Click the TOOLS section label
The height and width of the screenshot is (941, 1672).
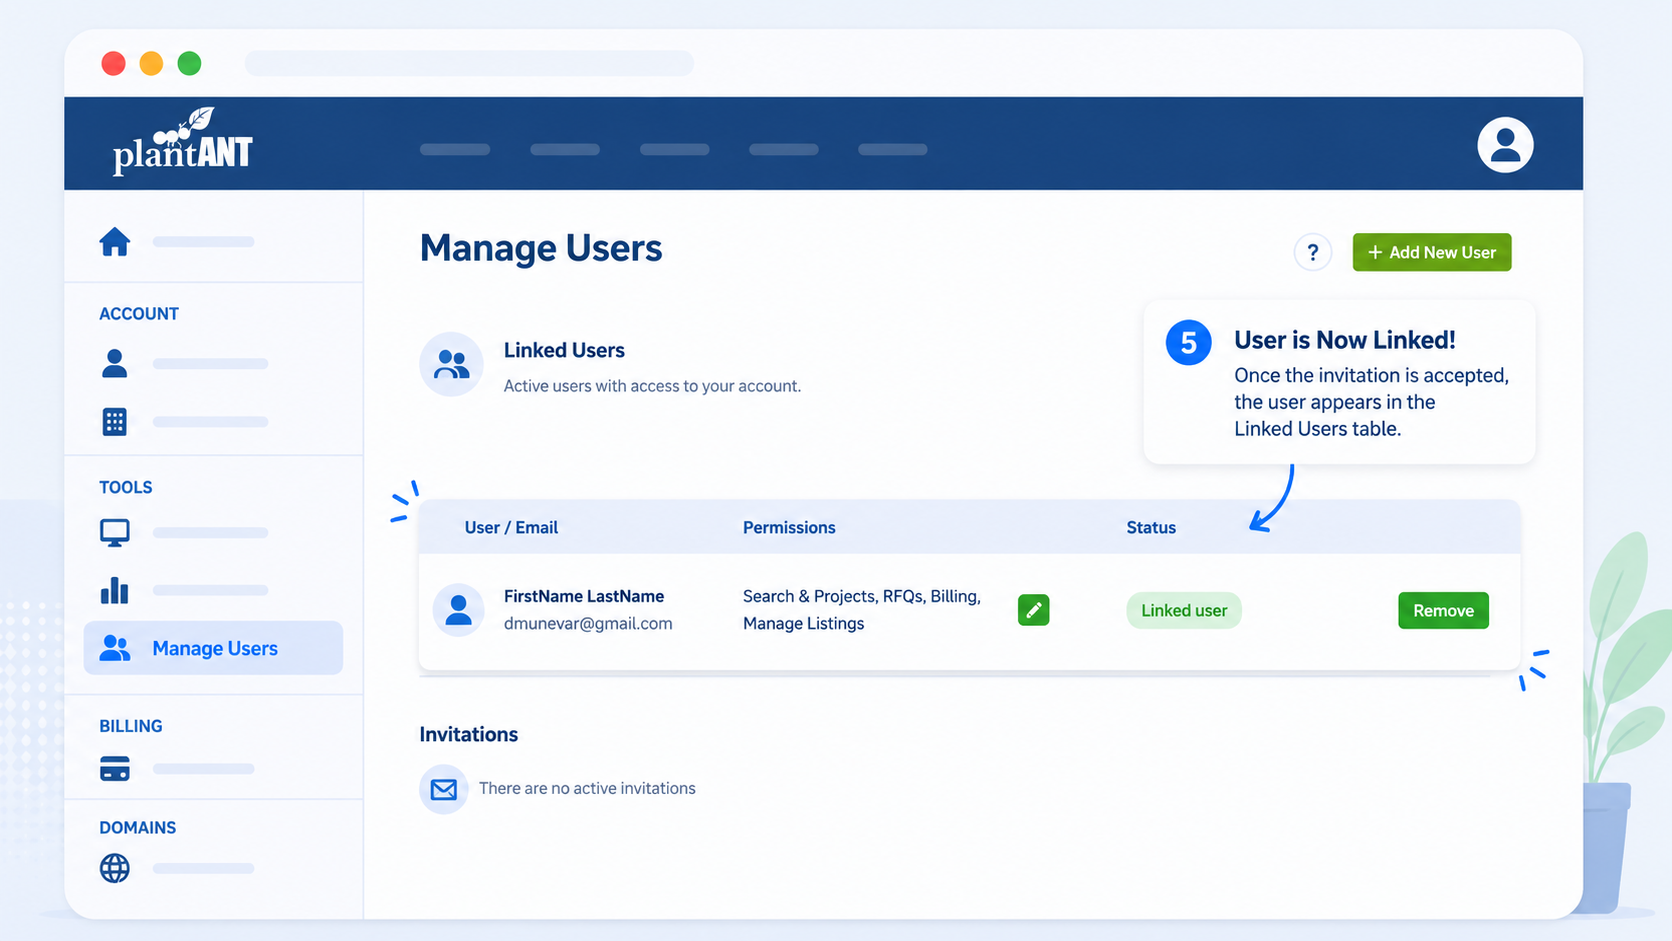click(126, 487)
